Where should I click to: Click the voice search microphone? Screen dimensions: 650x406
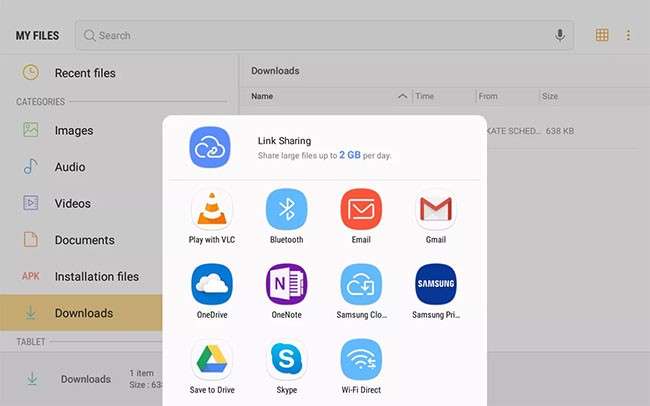[560, 36]
